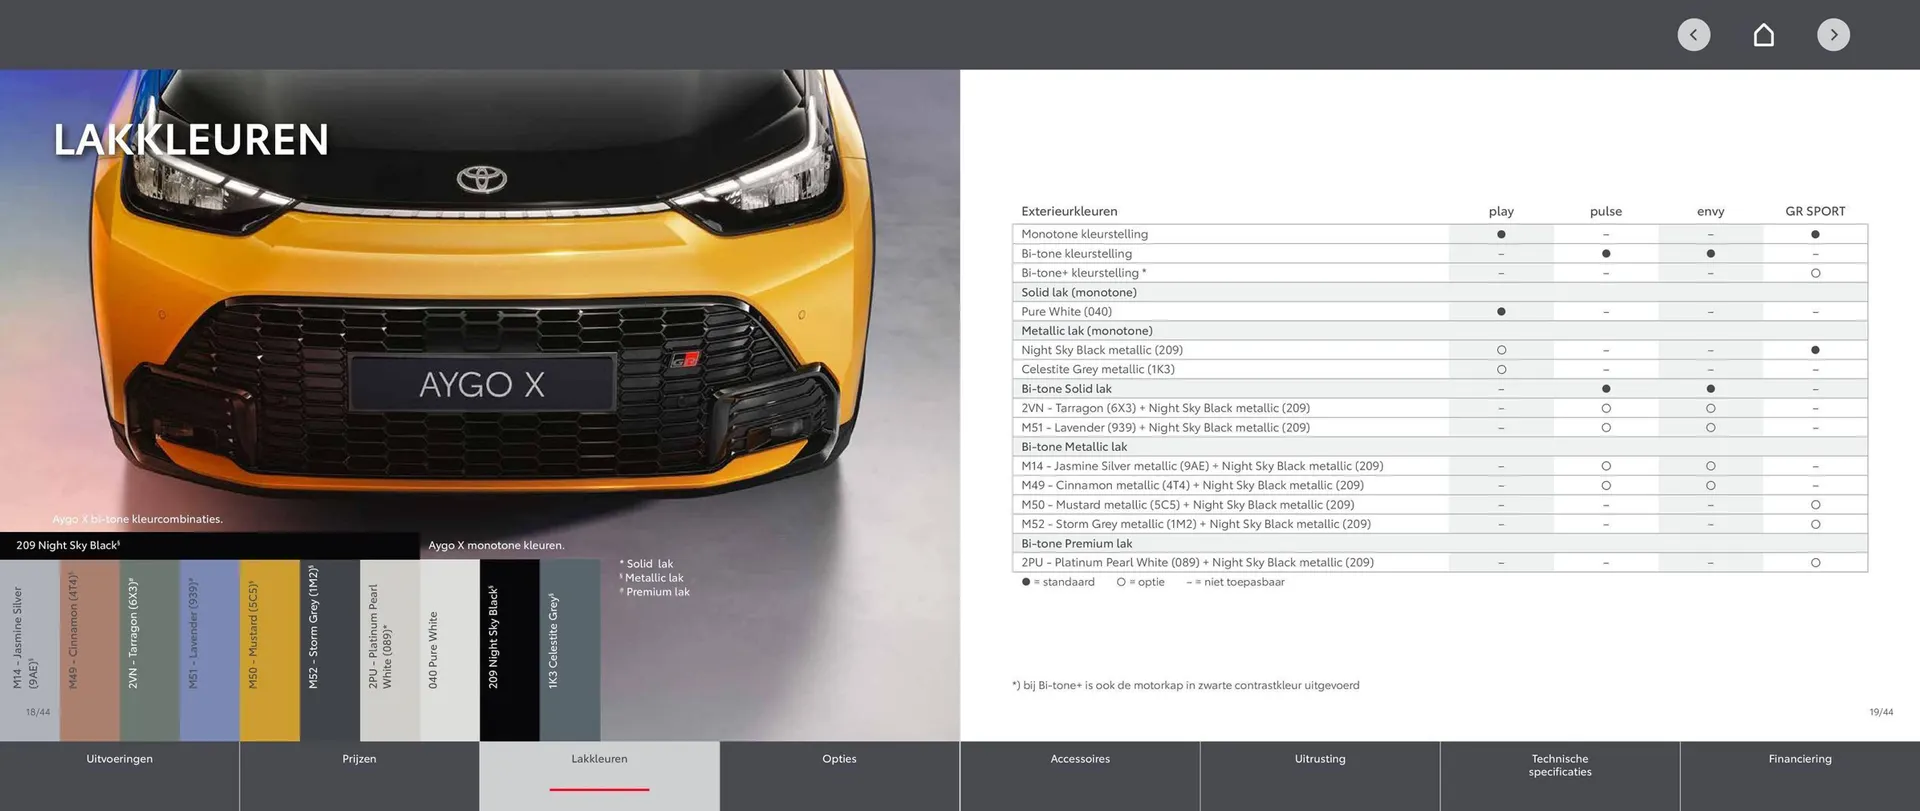Open the home icon
1920x811 pixels.
[x=1763, y=35]
